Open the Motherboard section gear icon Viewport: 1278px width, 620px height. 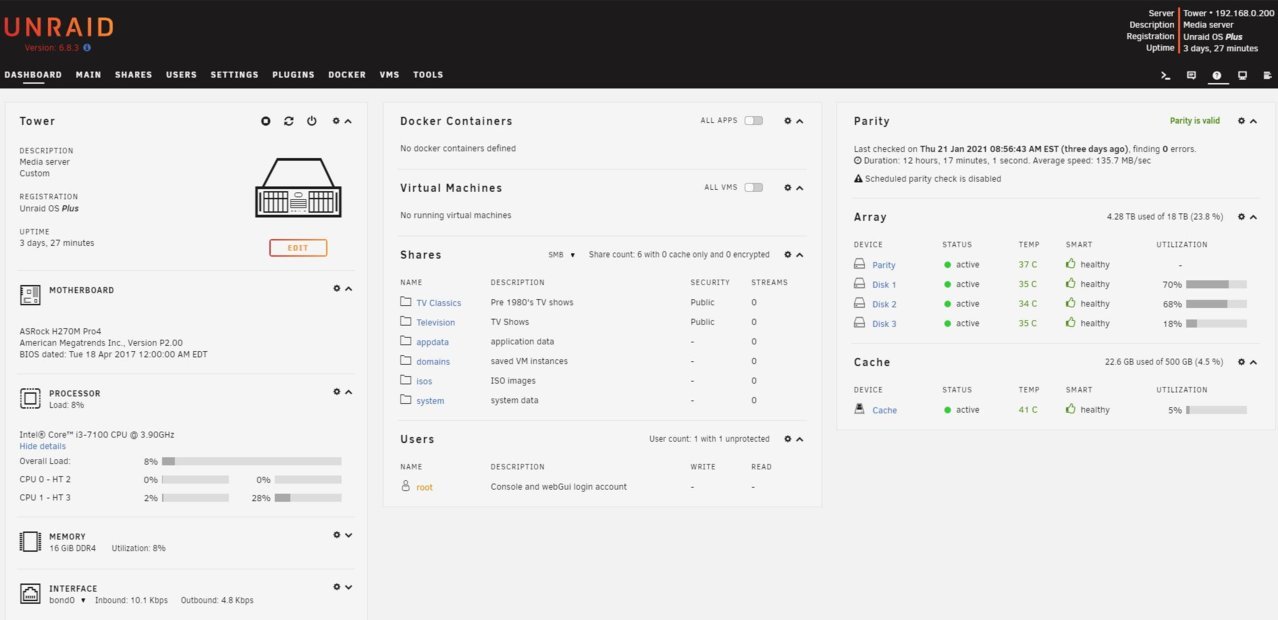coord(337,289)
